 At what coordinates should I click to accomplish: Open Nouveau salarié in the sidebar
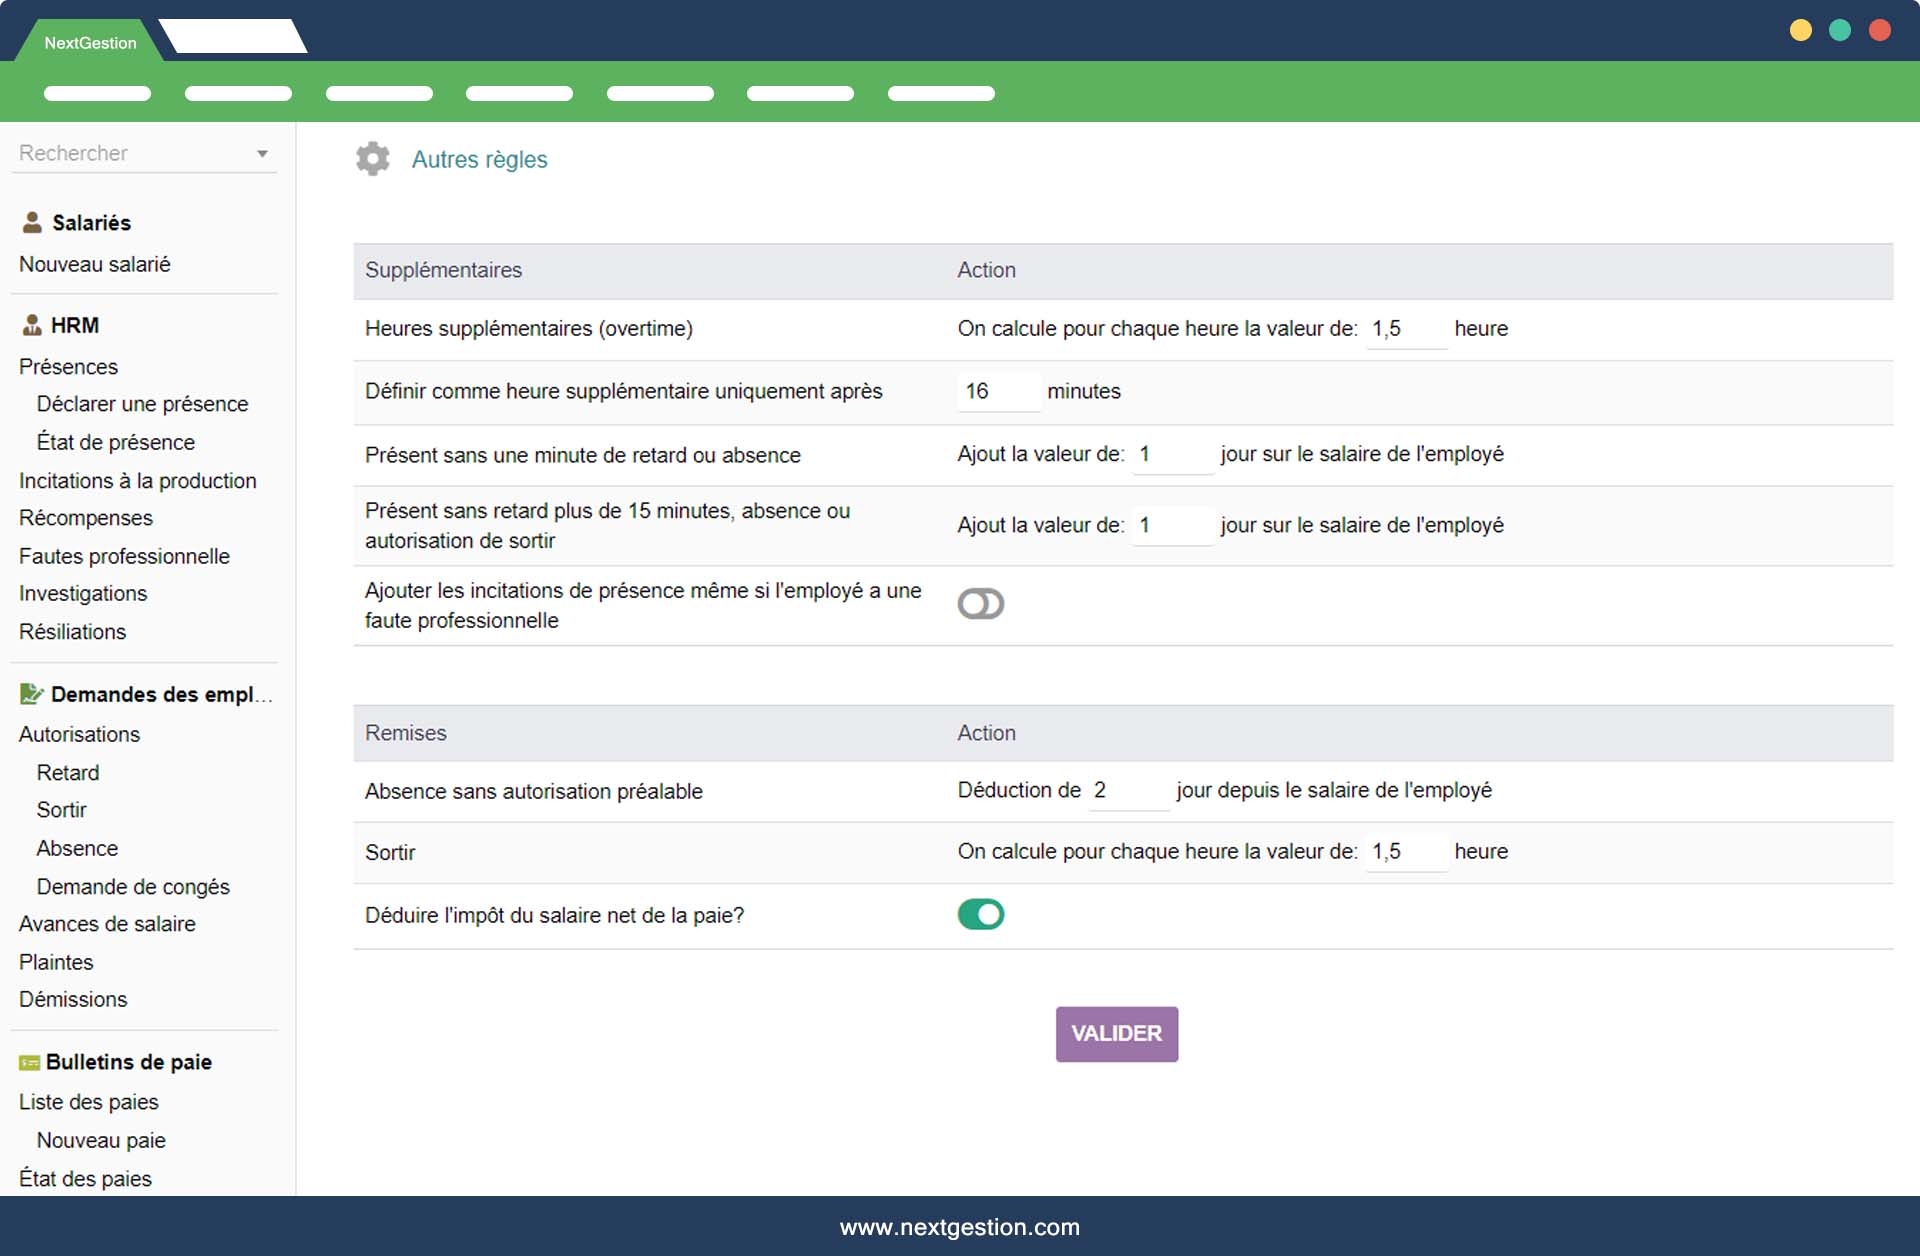95,264
